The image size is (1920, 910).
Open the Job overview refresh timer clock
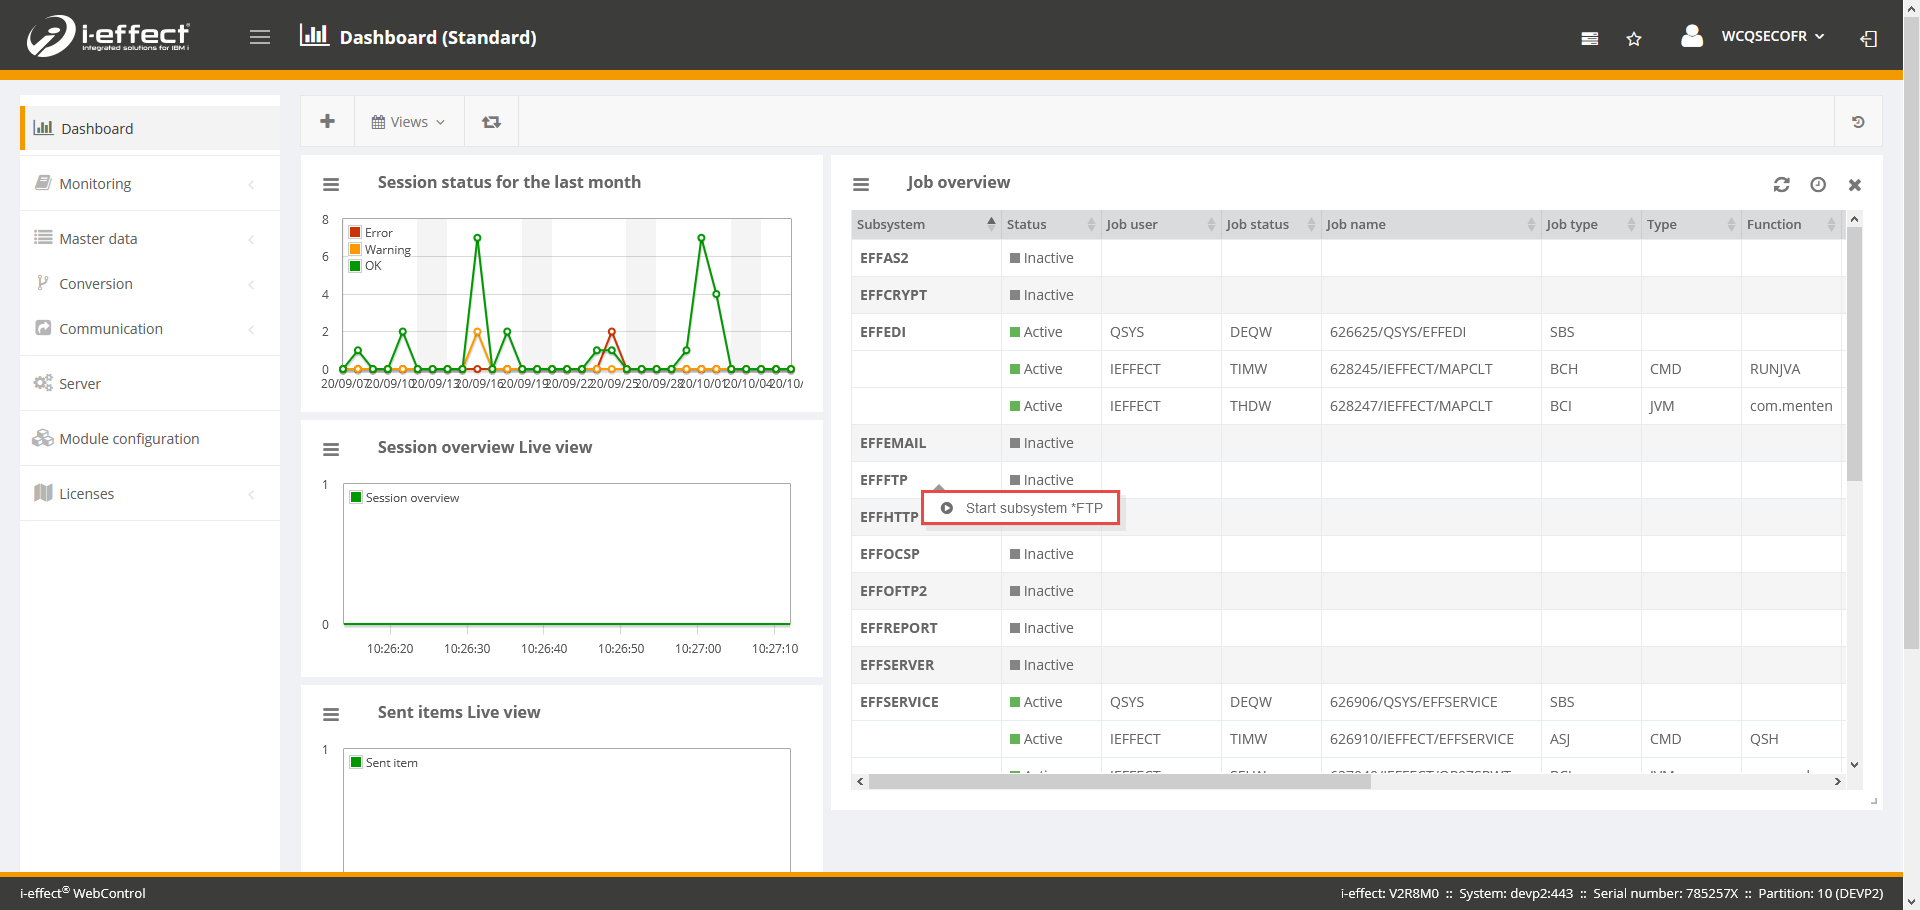[1818, 185]
